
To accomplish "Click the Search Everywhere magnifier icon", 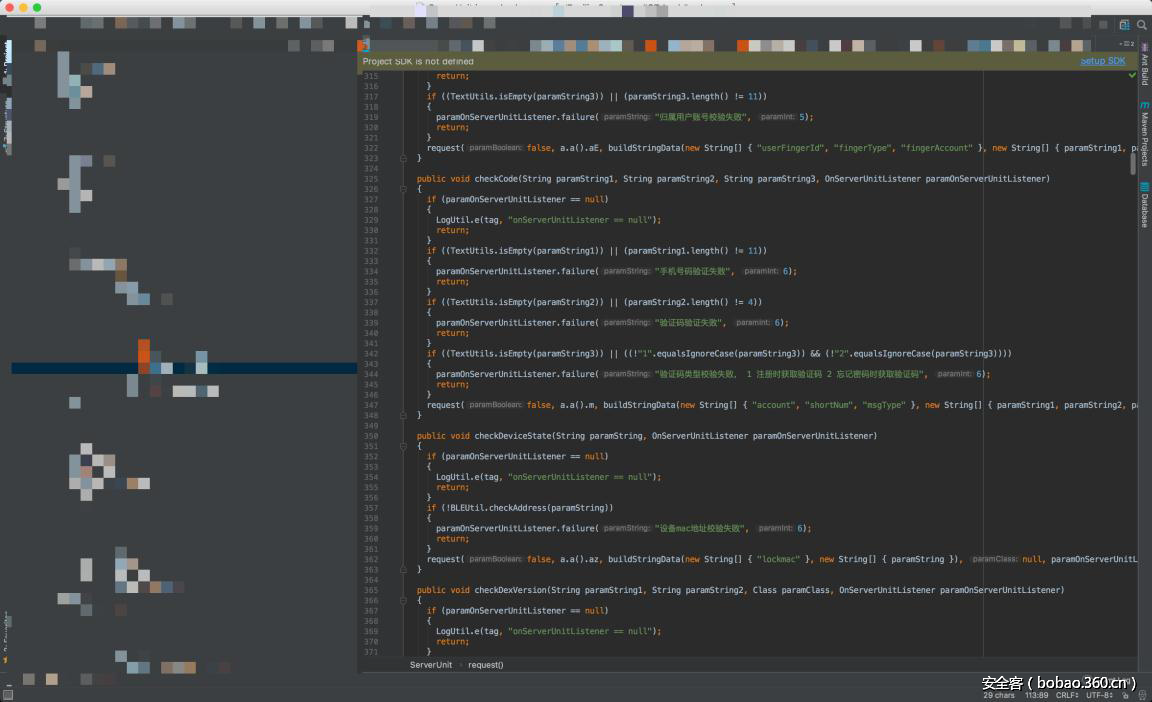I will (1141, 25).
